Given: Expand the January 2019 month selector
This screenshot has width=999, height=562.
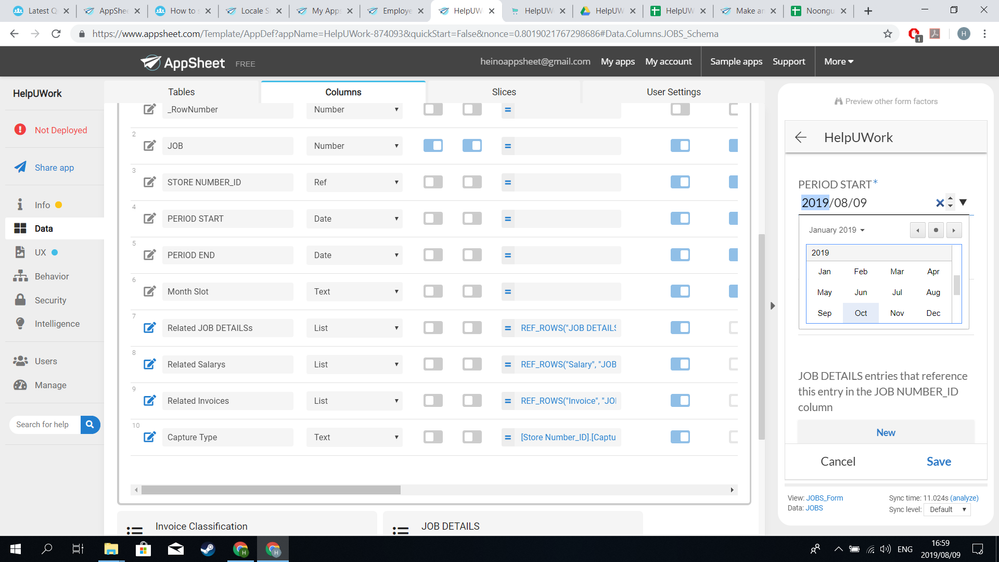Looking at the screenshot, I should click(837, 230).
